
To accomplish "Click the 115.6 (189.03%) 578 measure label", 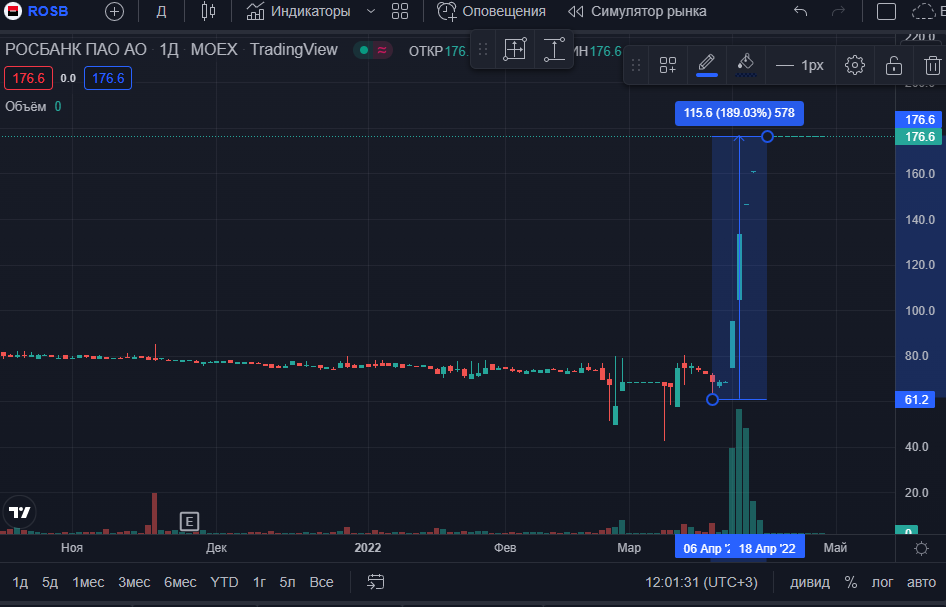I will point(739,113).
